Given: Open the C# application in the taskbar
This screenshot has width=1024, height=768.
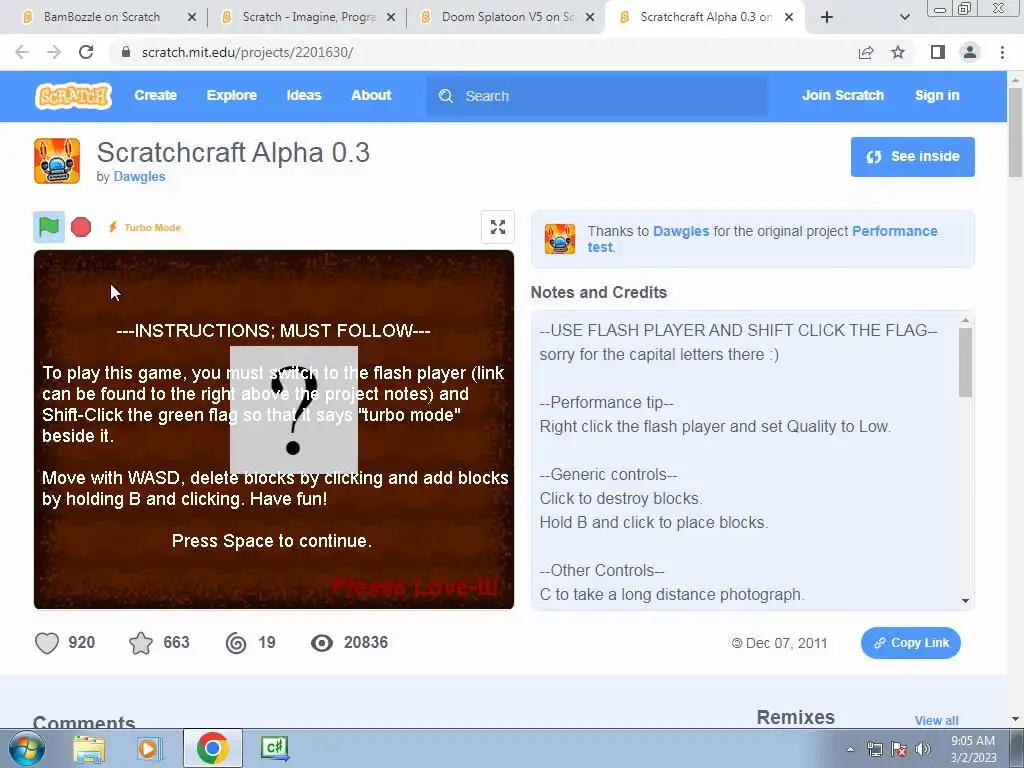Looking at the screenshot, I should pyautogui.click(x=274, y=748).
